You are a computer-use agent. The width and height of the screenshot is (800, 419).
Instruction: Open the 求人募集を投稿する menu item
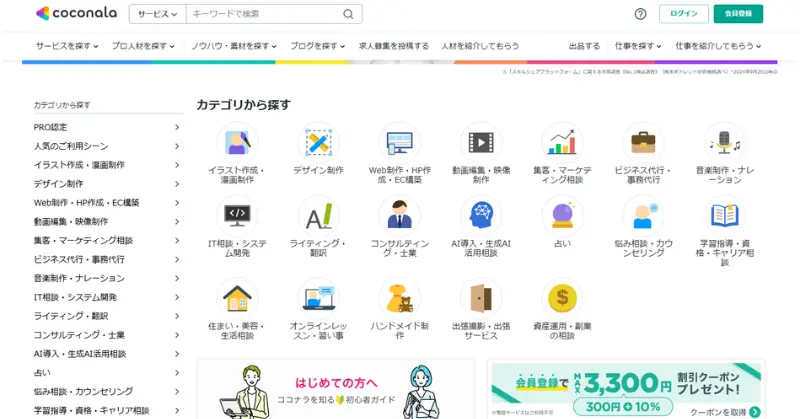click(x=393, y=46)
